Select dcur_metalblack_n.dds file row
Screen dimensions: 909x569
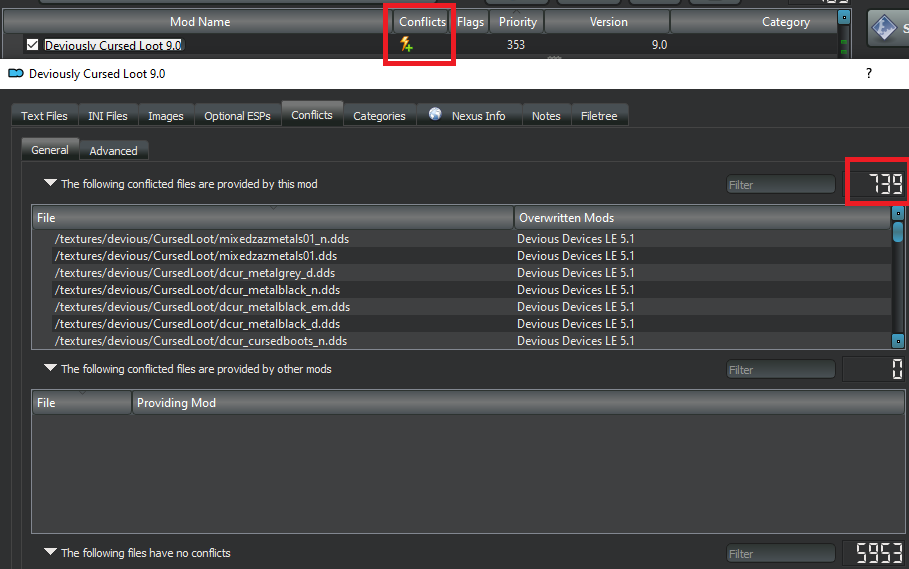[197, 290]
